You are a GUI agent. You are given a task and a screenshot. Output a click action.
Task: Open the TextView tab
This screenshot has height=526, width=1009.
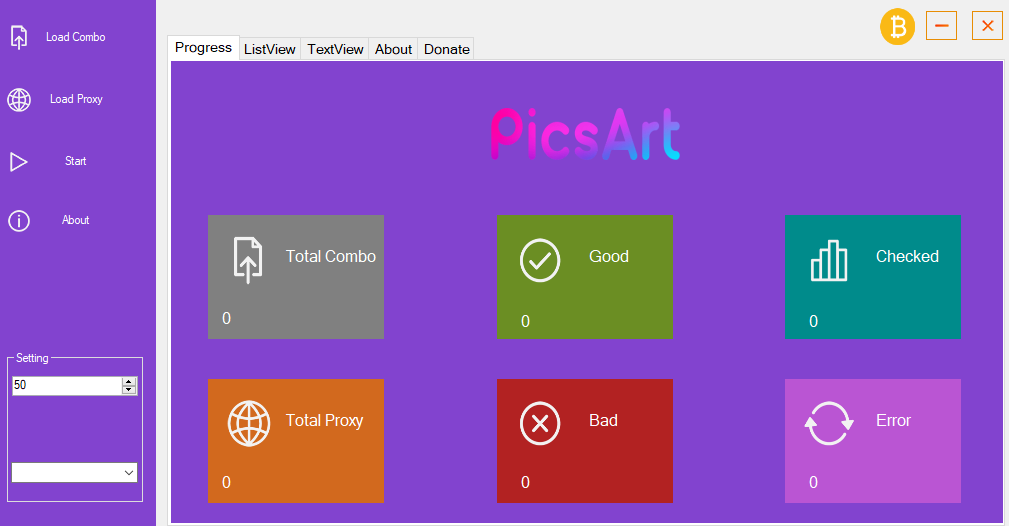point(335,49)
